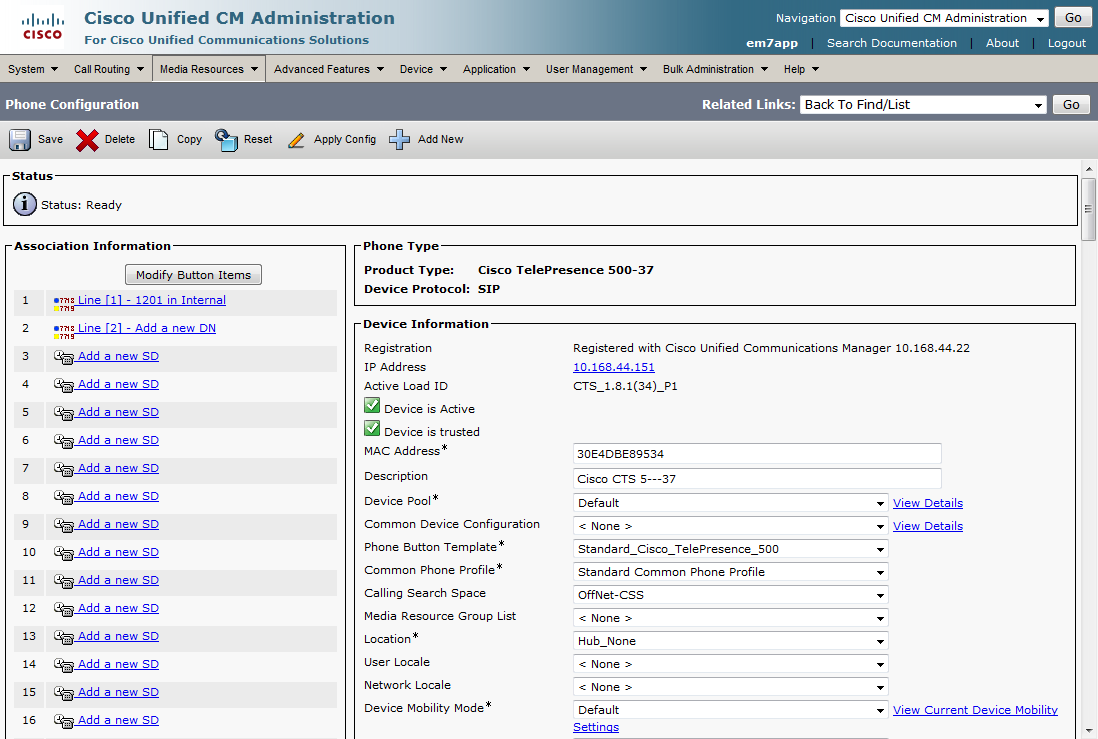
Task: Open the User Locale dropdown
Action: pos(730,664)
